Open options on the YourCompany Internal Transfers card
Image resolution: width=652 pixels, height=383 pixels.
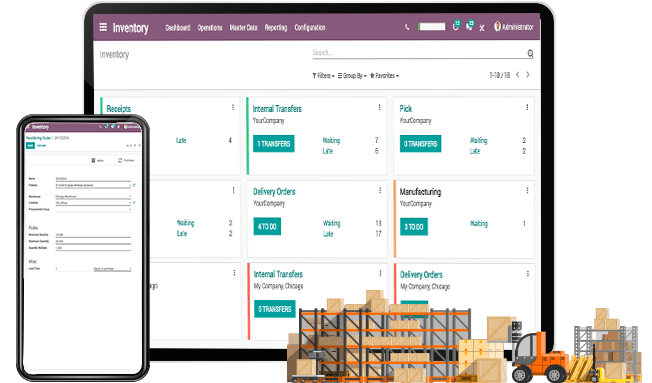point(379,107)
